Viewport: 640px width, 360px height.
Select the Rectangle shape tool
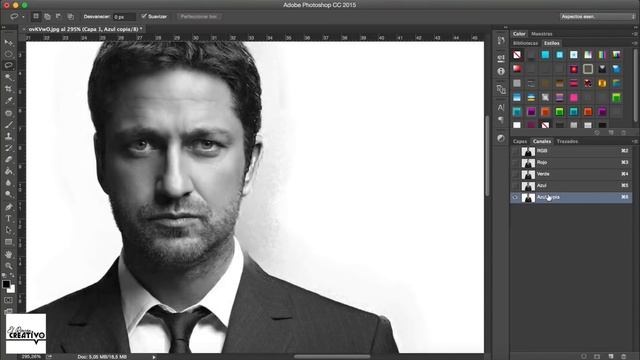[x=8, y=242]
